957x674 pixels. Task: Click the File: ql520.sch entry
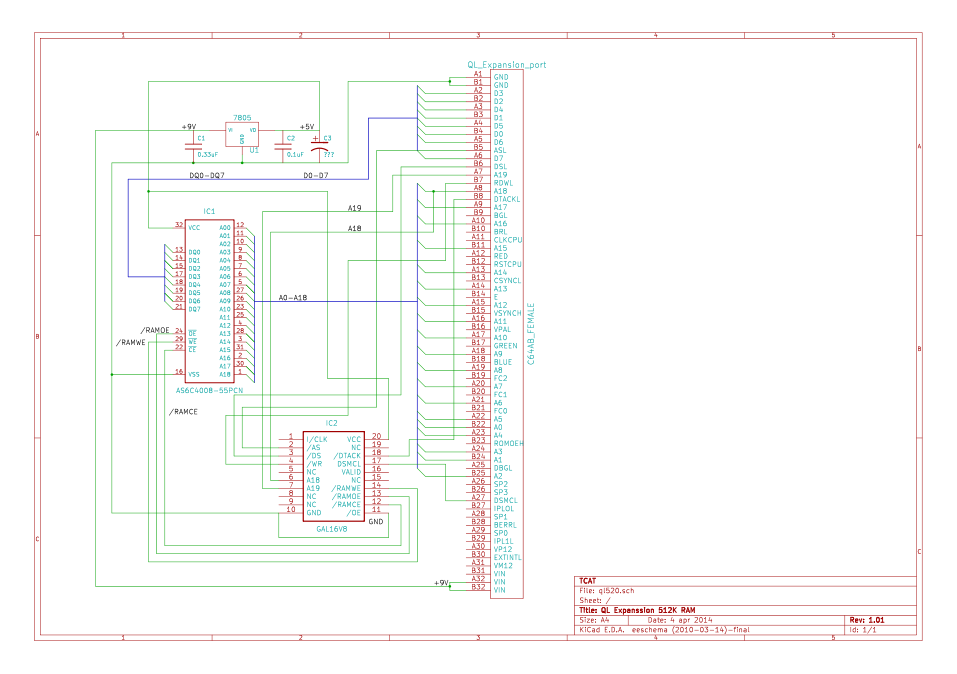pos(607,591)
